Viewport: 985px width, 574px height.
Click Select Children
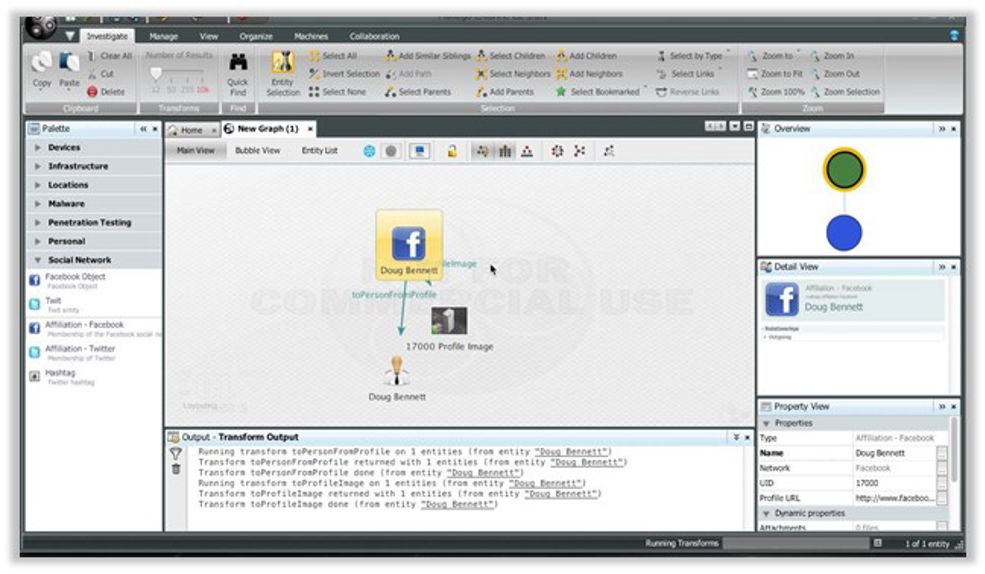[x=510, y=56]
